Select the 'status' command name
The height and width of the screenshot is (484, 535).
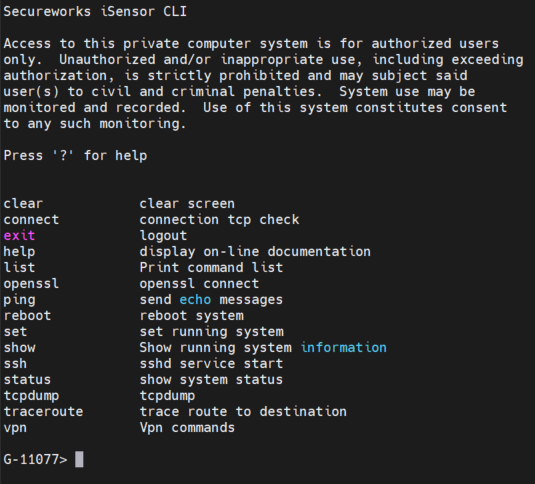click(x=27, y=380)
